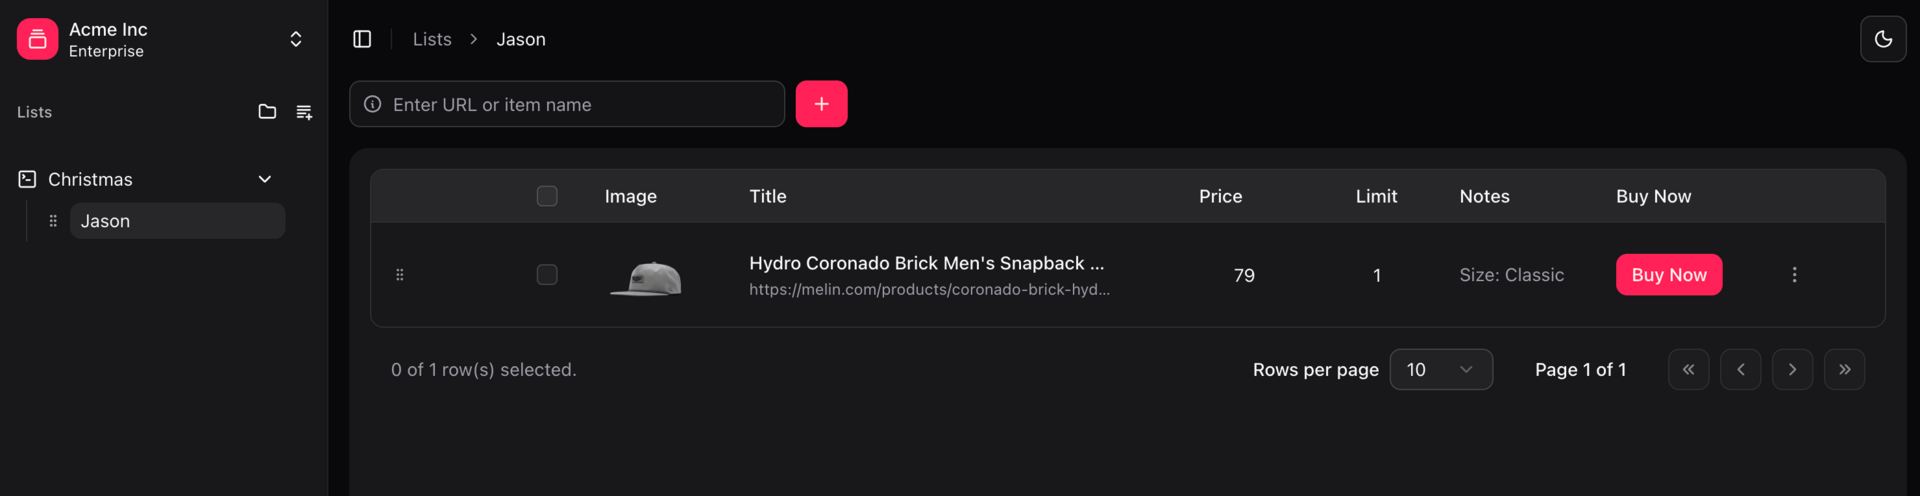
Task: Select the Jason list in sidebar
Action: (177, 221)
